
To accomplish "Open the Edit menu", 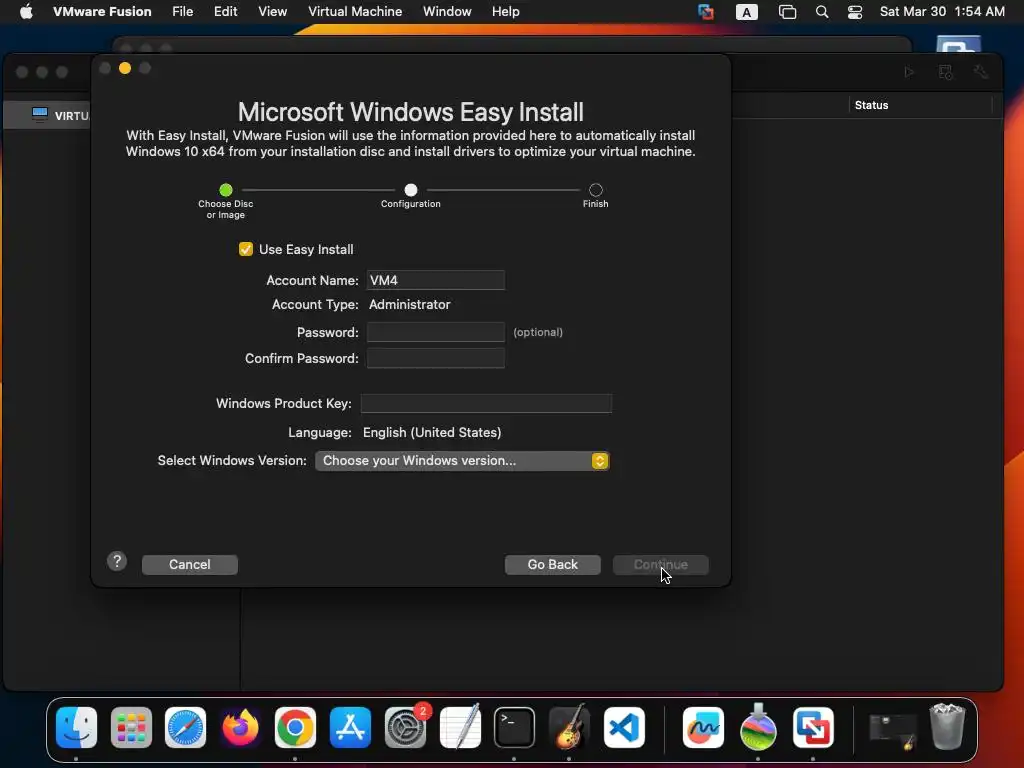I will click(x=225, y=12).
